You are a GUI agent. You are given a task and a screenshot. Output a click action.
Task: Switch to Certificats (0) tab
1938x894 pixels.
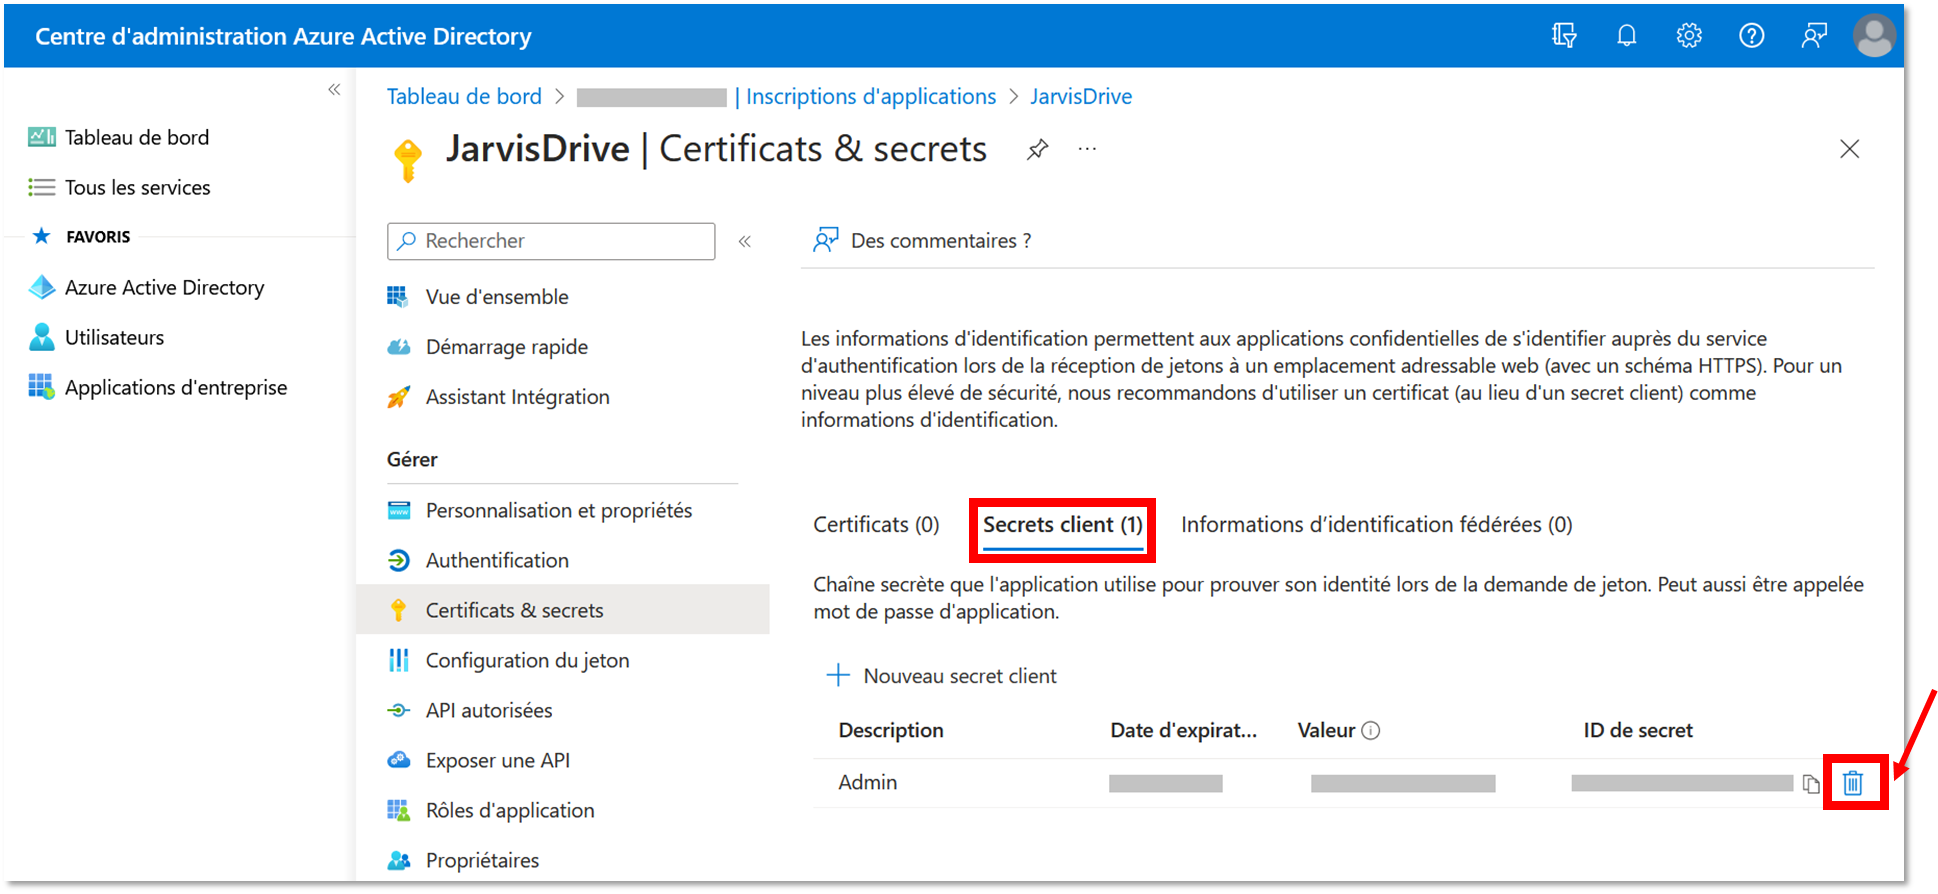click(876, 525)
